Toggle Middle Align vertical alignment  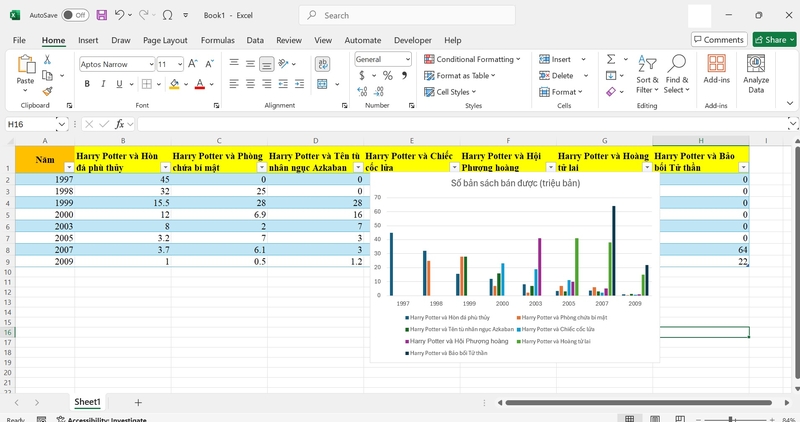coord(250,64)
